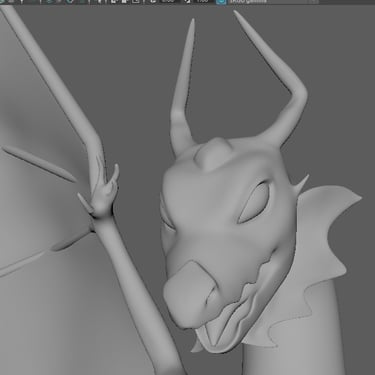Screen dimensions: 375x375
Task: Toggle the blue color management icon
Action: pos(221,2)
